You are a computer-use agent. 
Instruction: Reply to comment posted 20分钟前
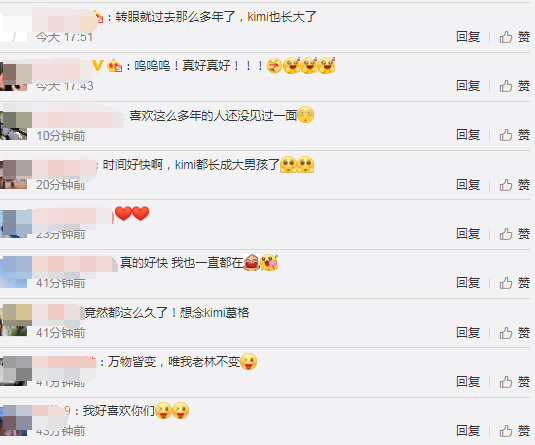click(x=468, y=185)
